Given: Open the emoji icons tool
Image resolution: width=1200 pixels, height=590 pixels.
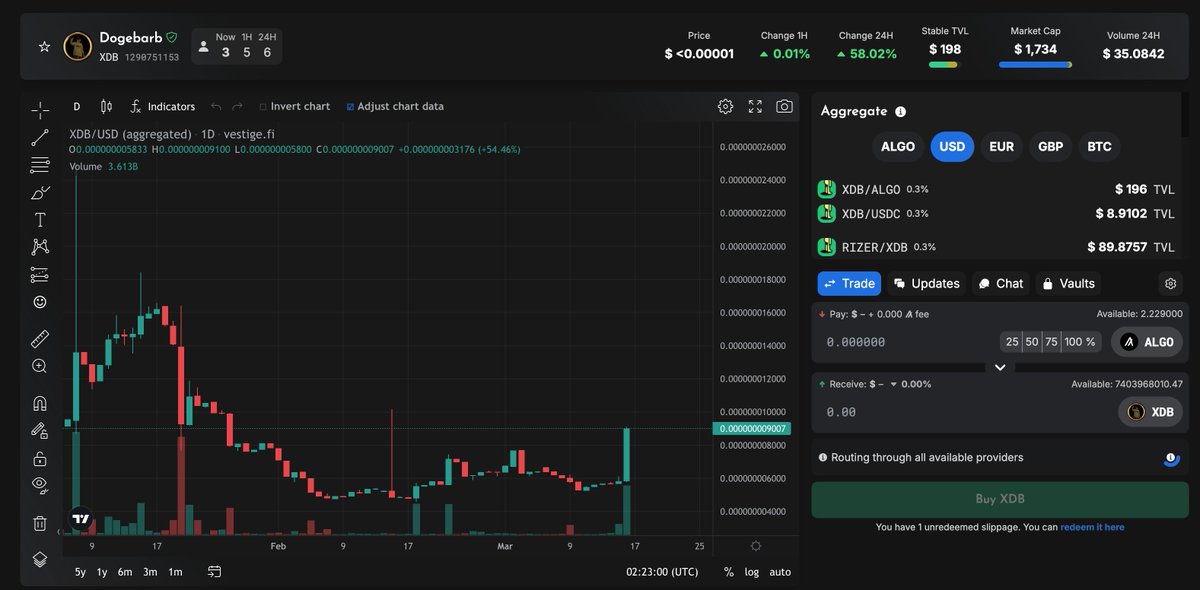Looking at the screenshot, I should tap(40, 301).
